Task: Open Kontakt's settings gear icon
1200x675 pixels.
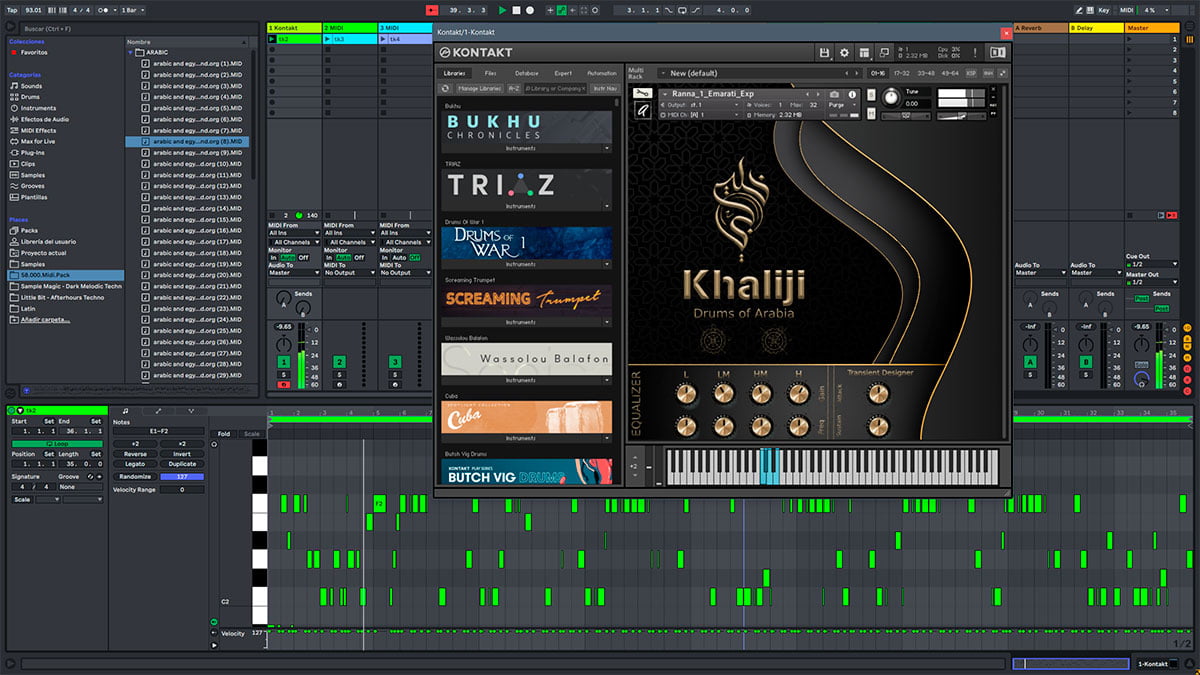Action: point(844,52)
